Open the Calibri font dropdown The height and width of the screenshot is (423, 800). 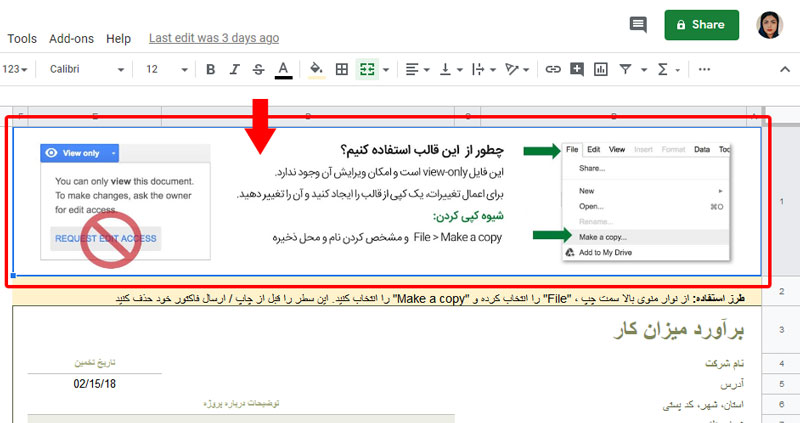85,69
